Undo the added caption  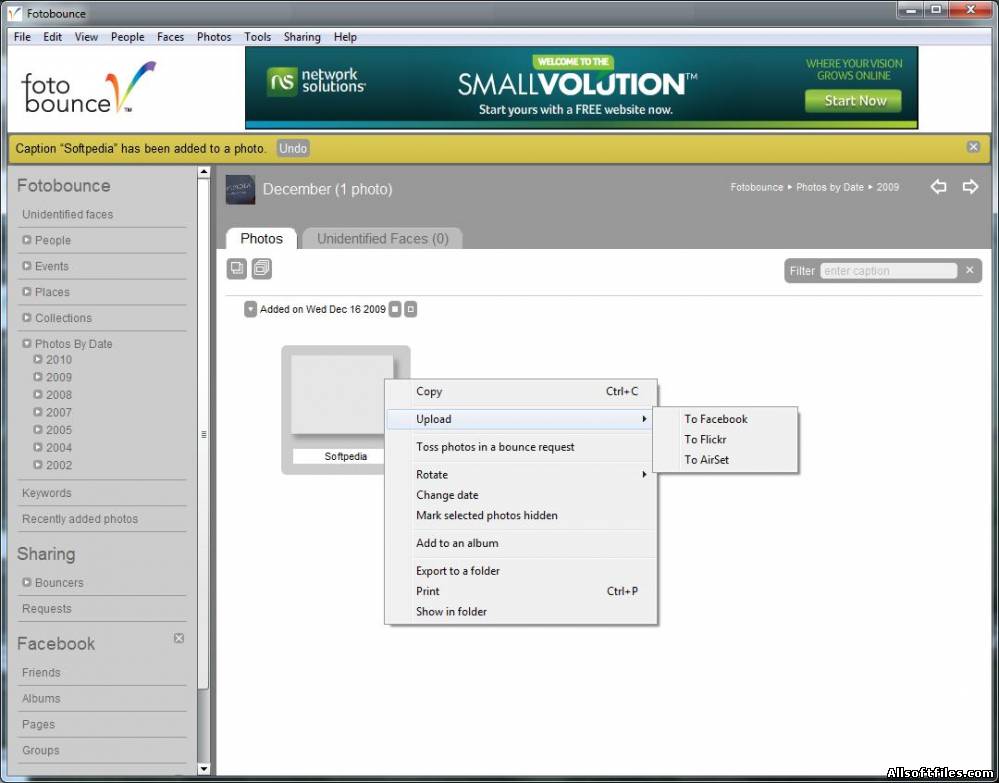coord(293,148)
